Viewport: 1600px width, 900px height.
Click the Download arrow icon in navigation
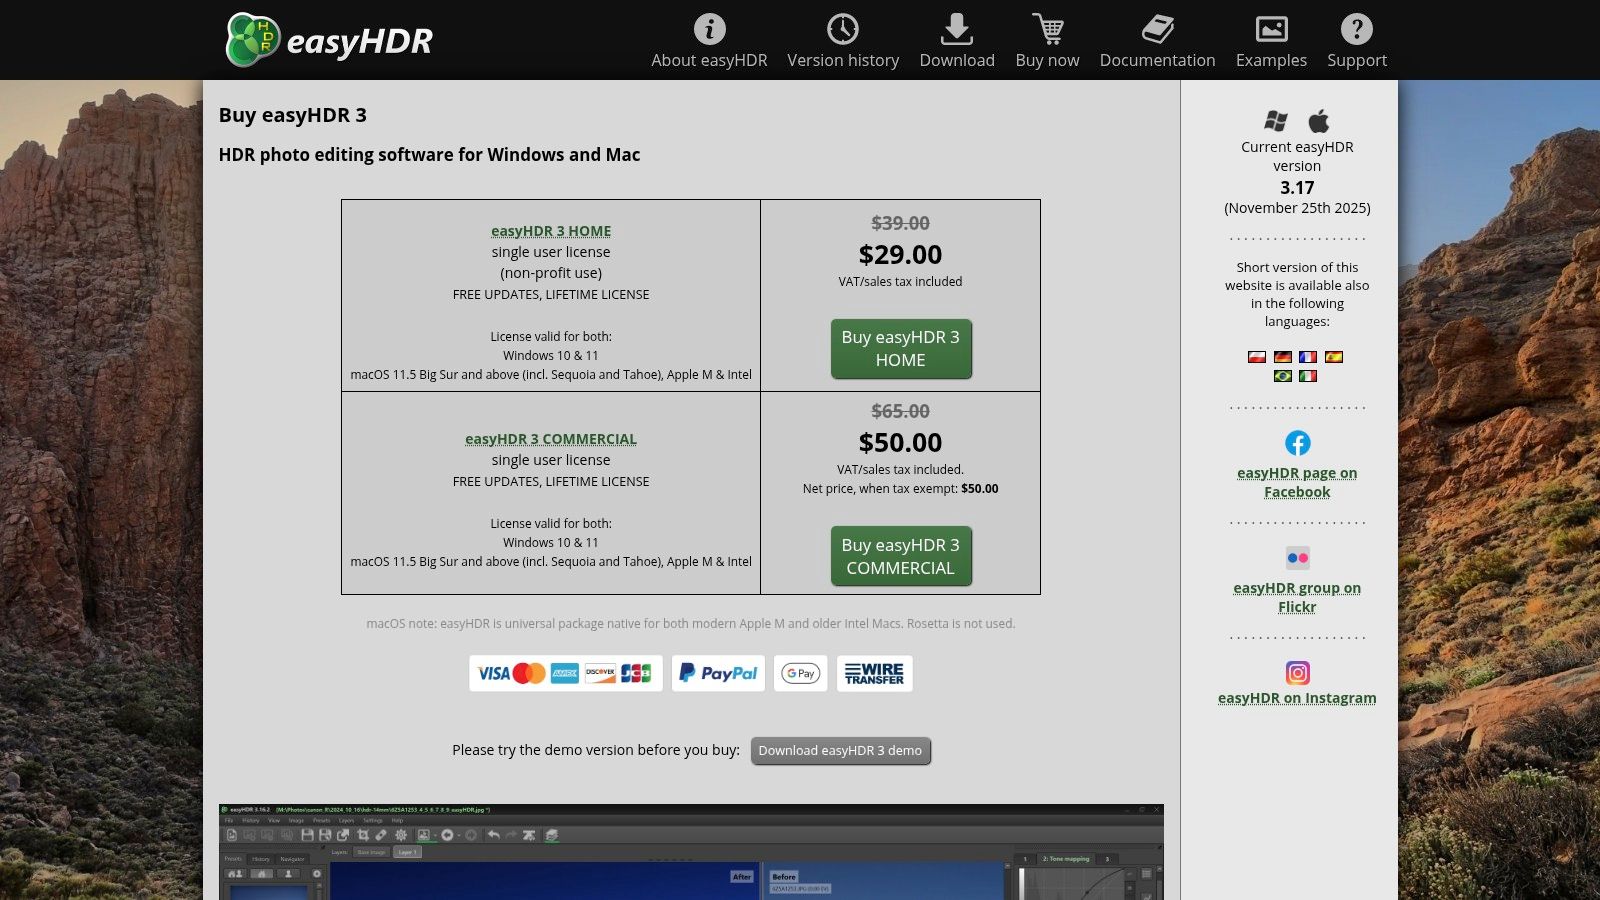[956, 28]
